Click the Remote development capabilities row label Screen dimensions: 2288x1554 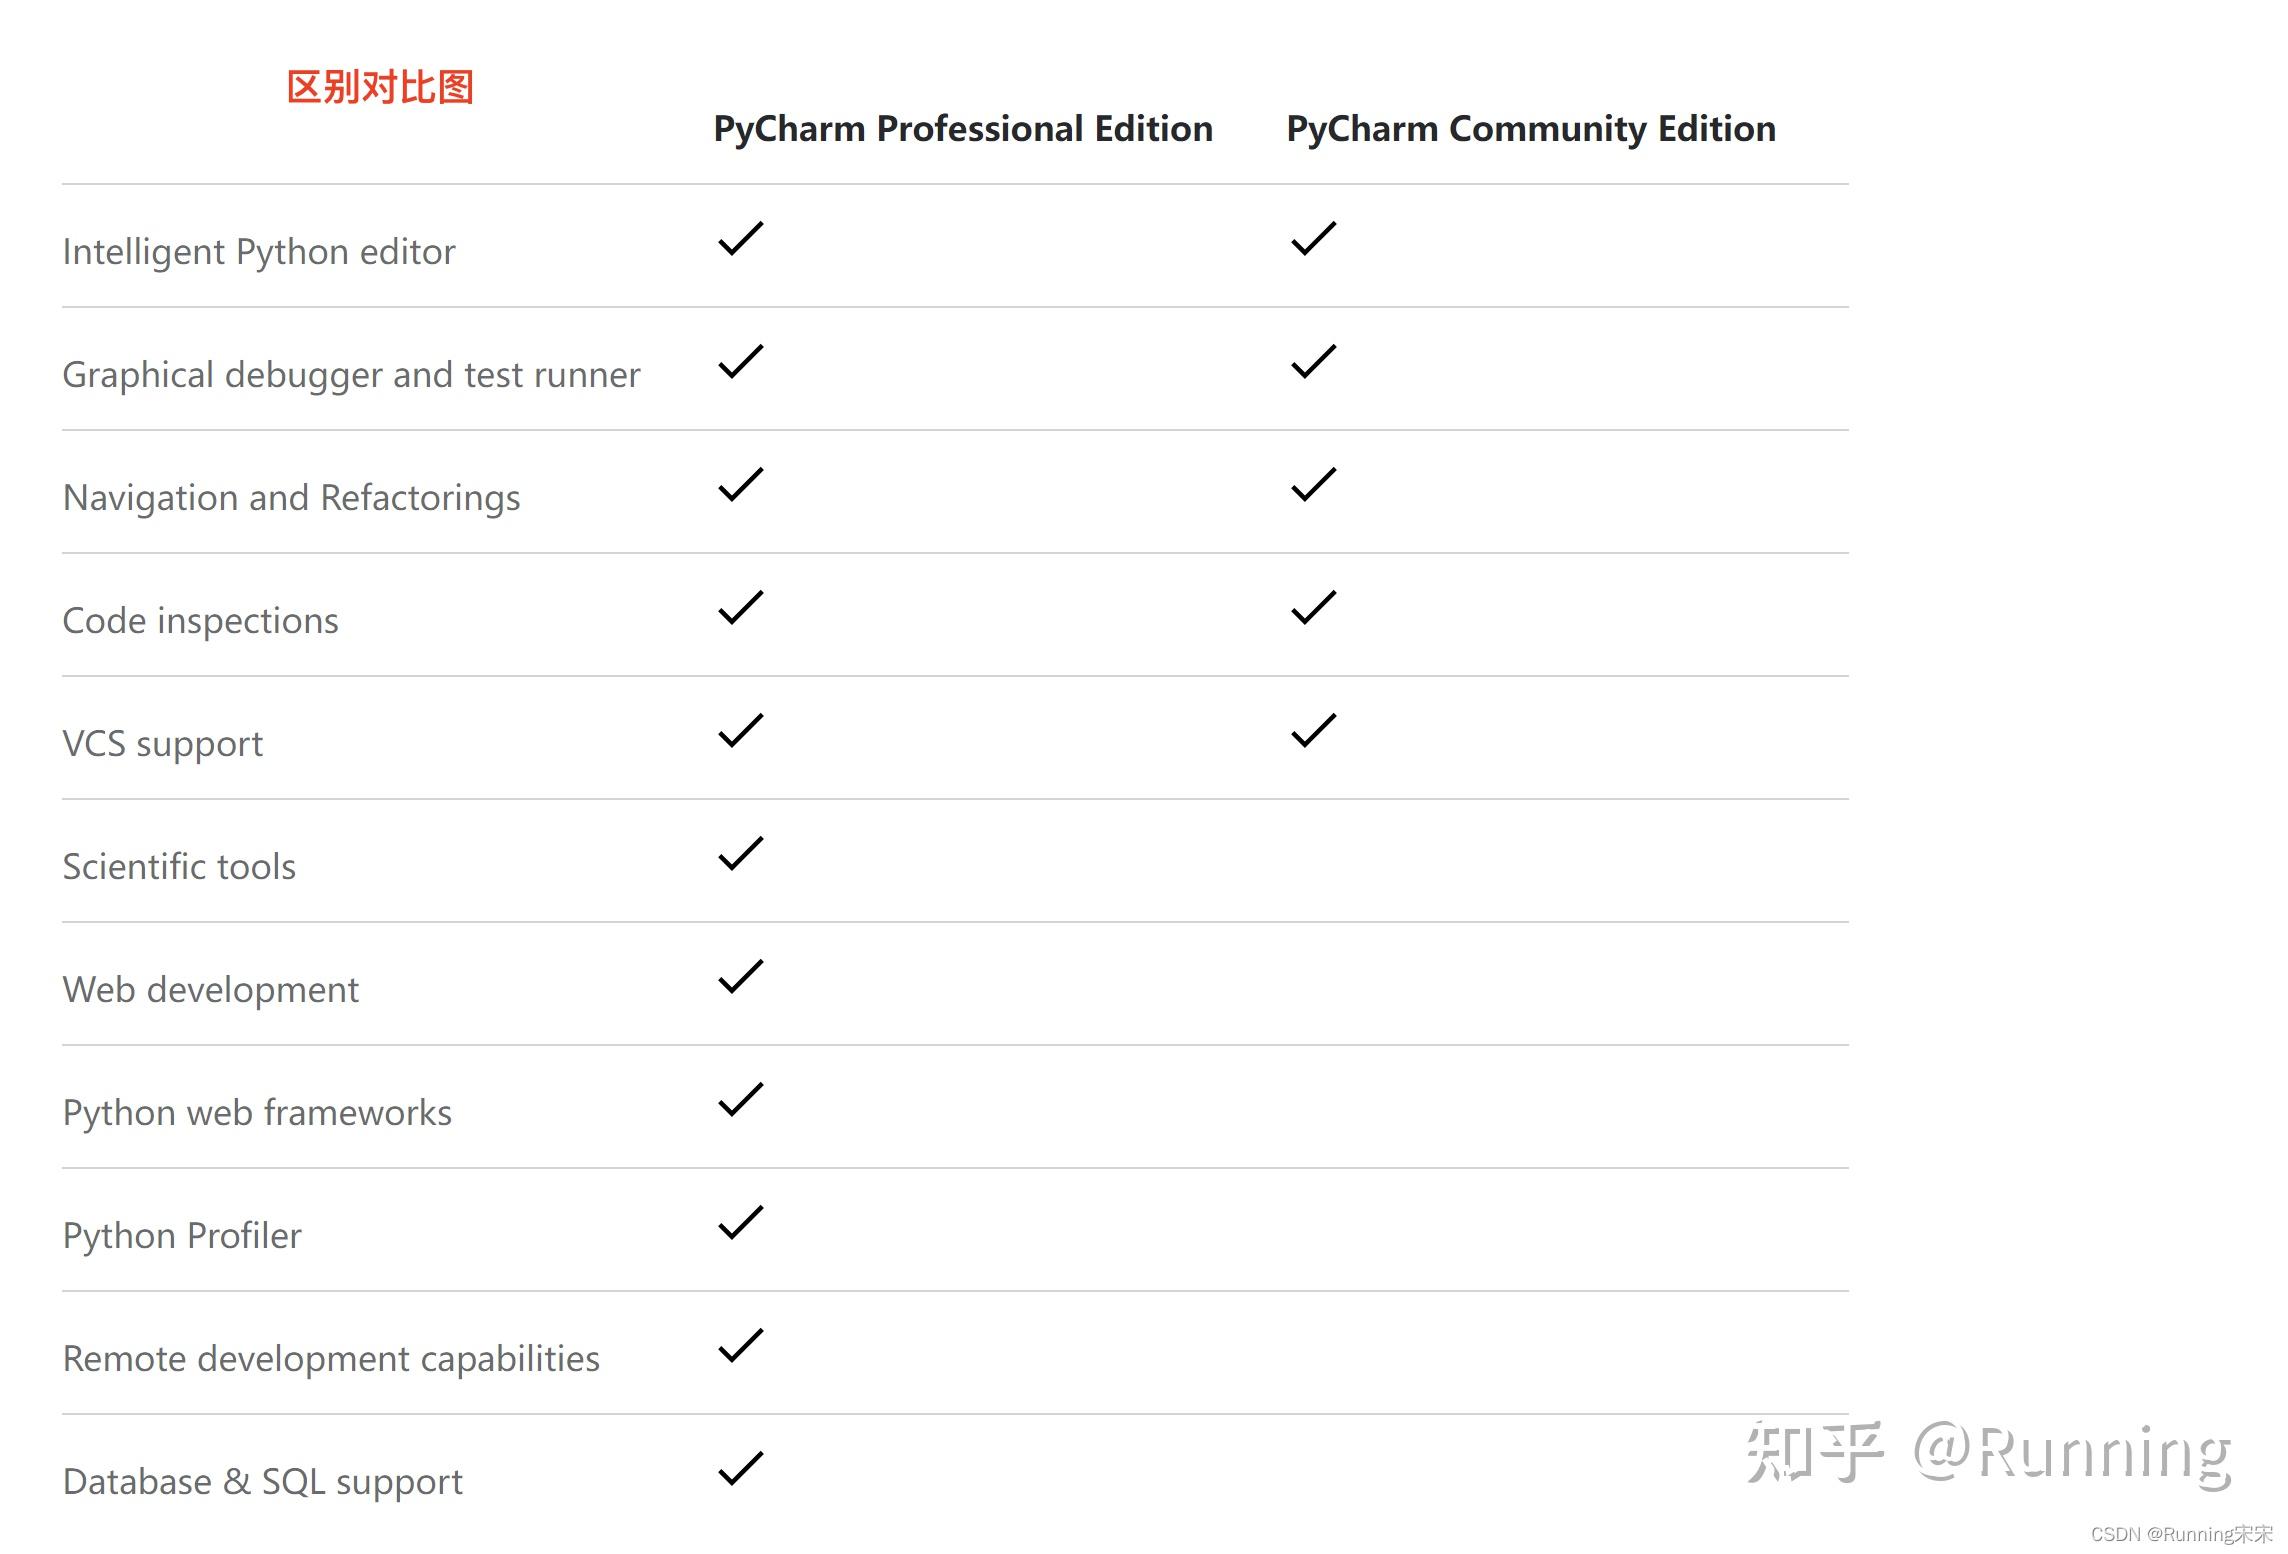click(x=331, y=1359)
